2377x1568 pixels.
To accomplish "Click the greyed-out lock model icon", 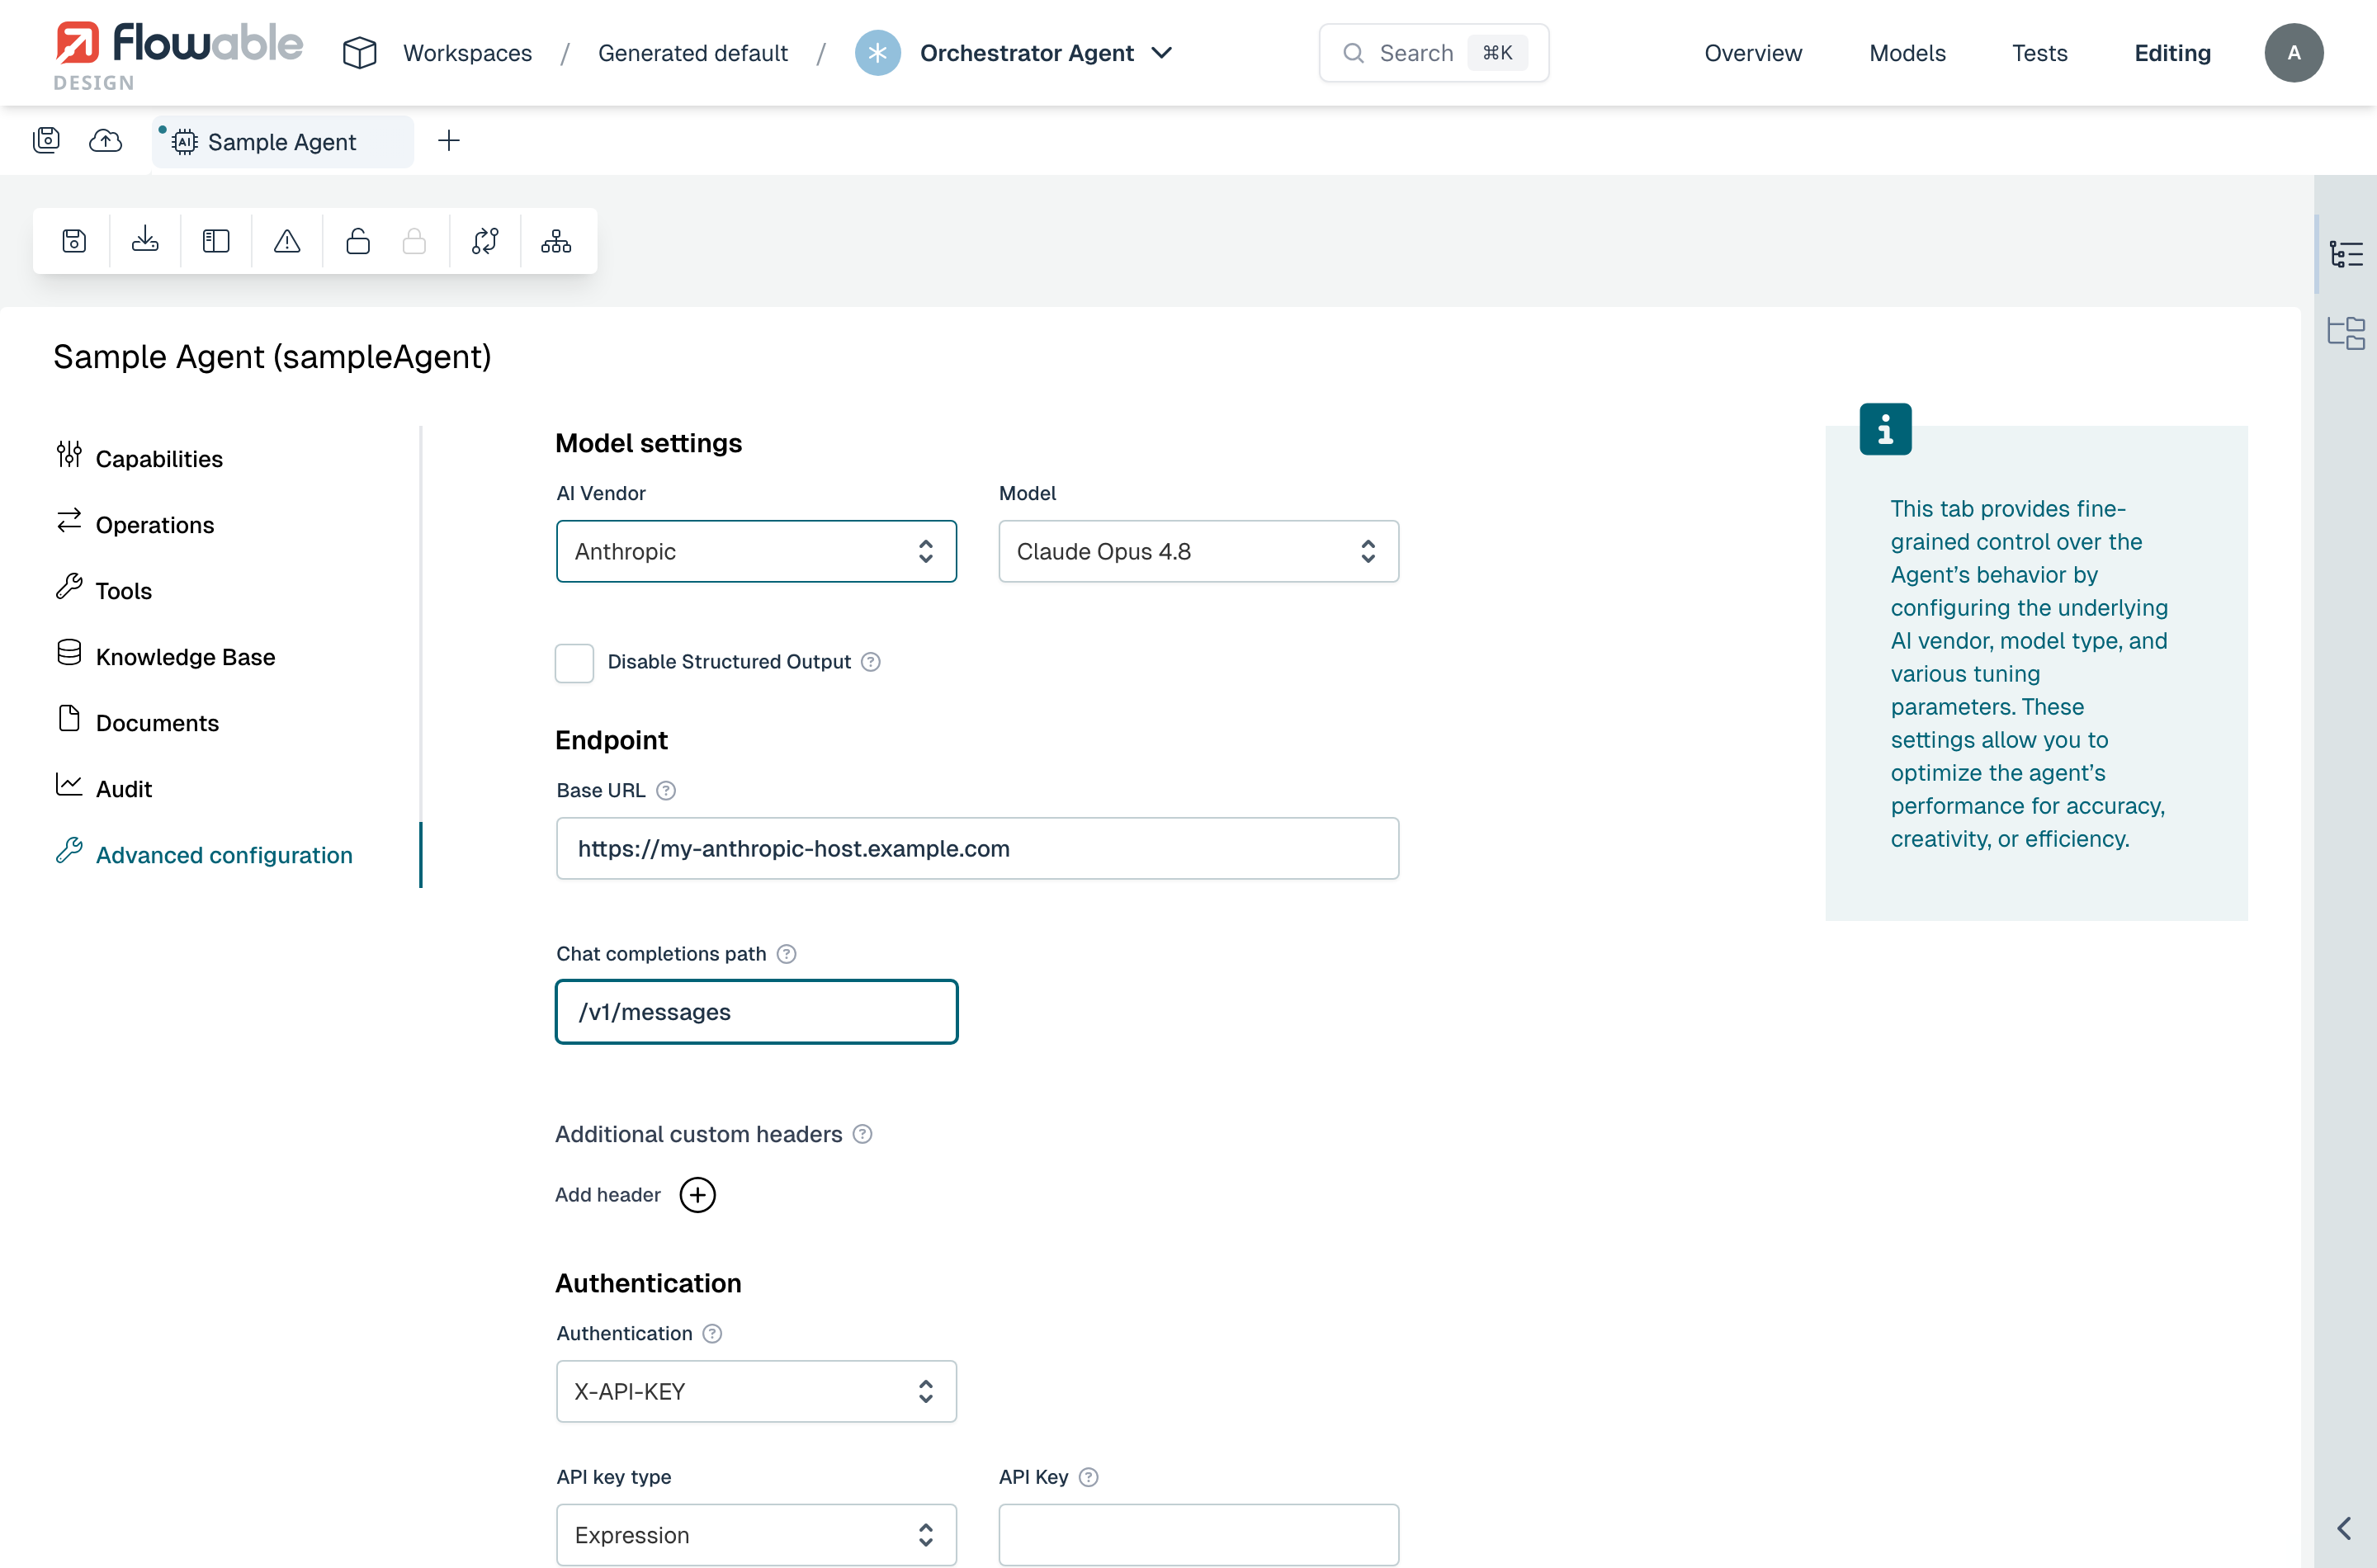I will click(x=414, y=241).
